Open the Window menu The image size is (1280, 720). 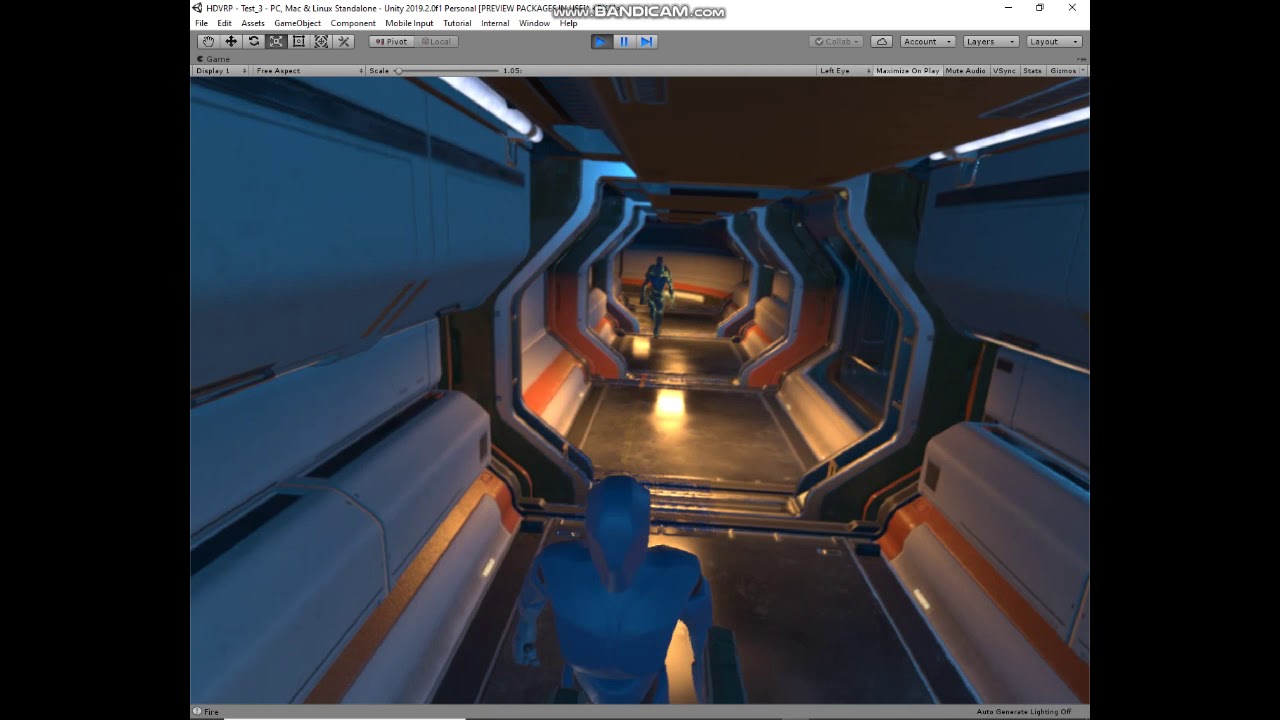point(534,23)
